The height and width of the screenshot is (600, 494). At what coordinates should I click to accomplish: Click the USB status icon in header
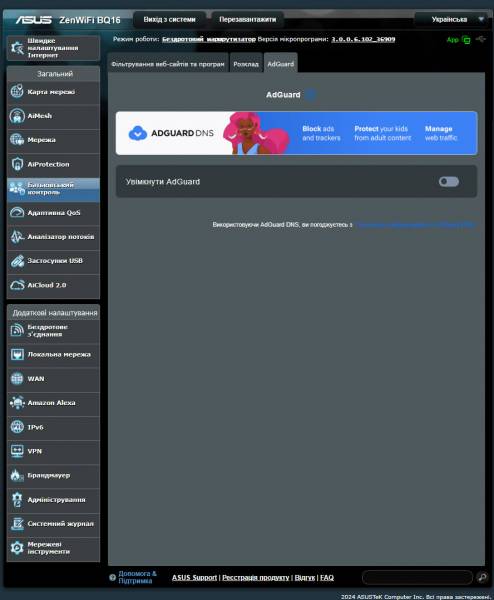(481, 39)
